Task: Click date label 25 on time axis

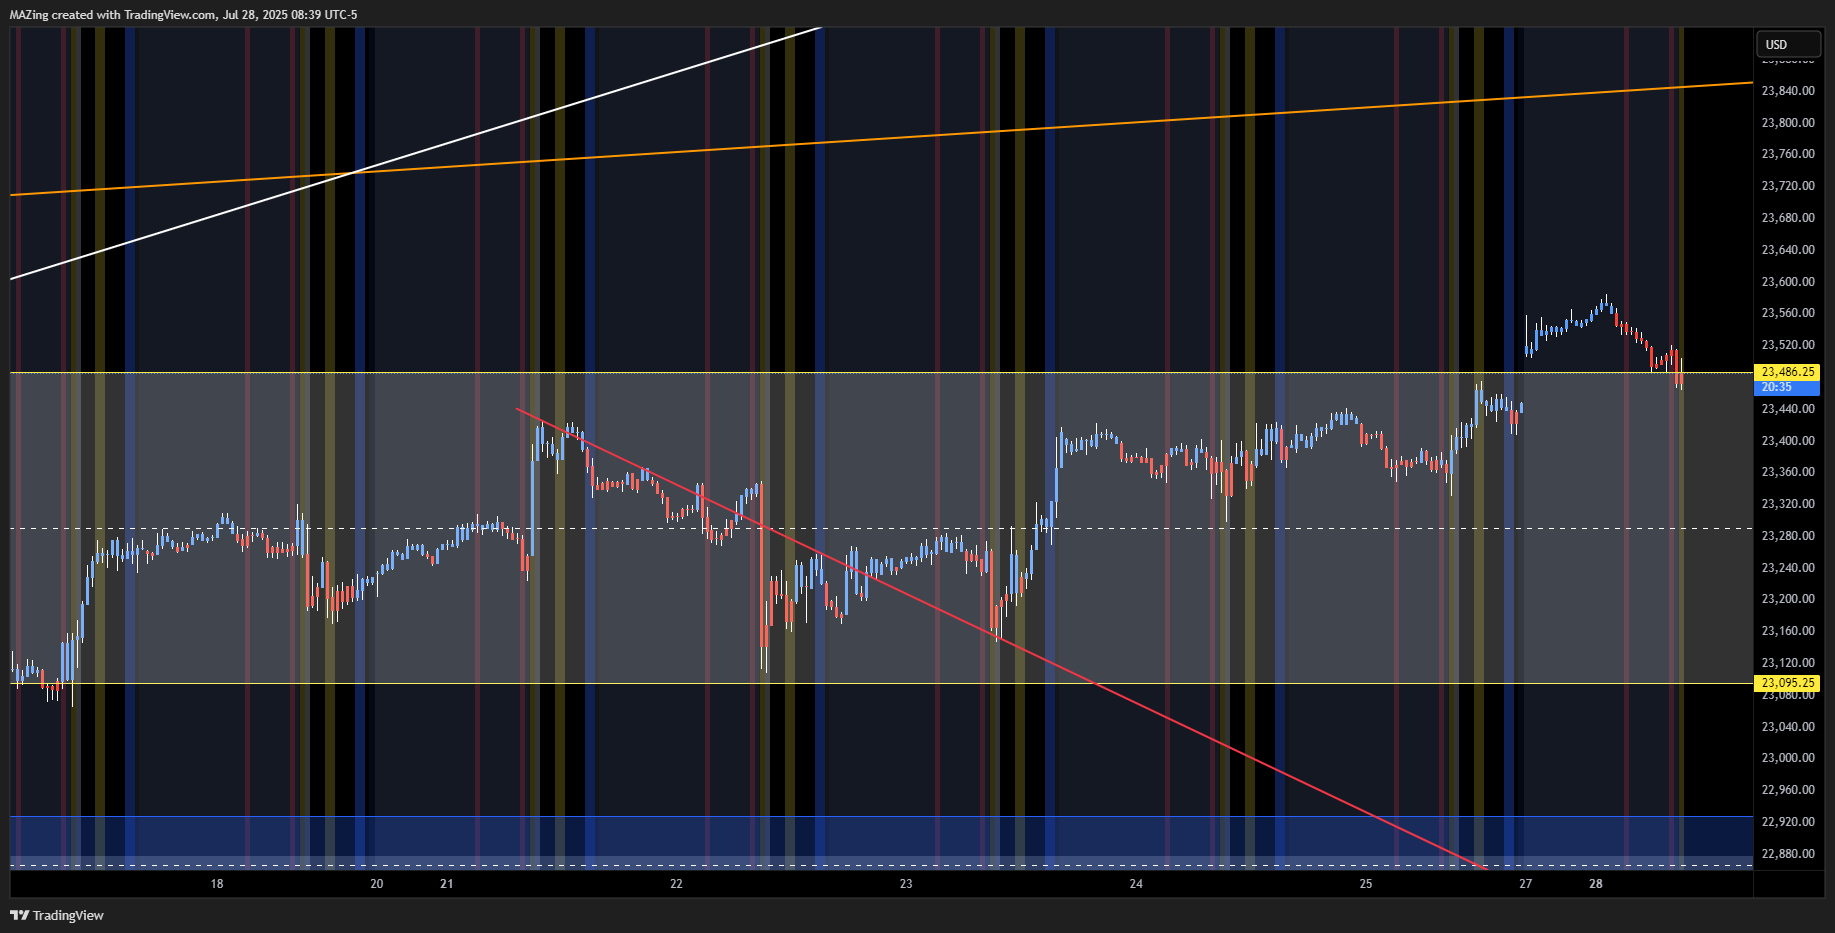Action: tap(1366, 884)
